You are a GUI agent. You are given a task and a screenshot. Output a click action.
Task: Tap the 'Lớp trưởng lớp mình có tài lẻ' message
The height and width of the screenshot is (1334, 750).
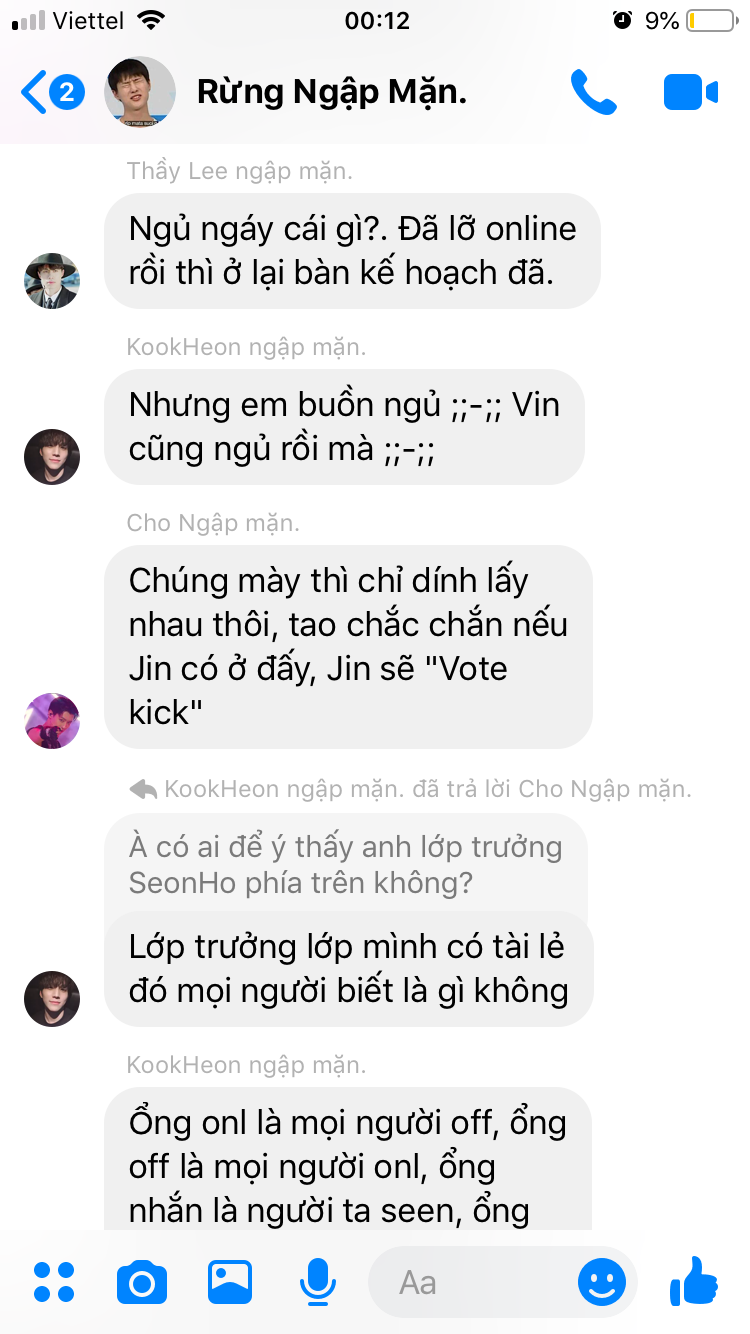point(348,969)
